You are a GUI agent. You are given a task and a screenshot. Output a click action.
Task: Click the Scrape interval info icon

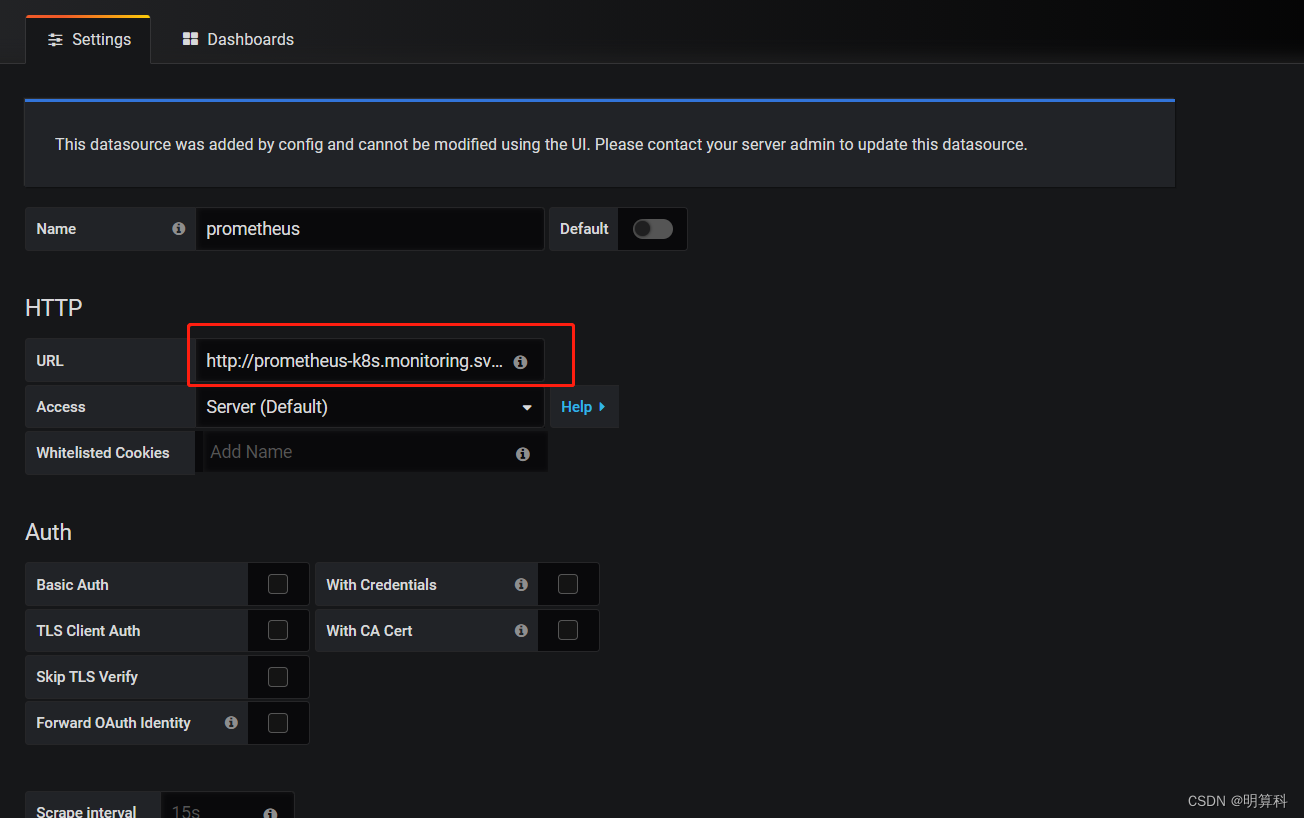click(x=270, y=813)
